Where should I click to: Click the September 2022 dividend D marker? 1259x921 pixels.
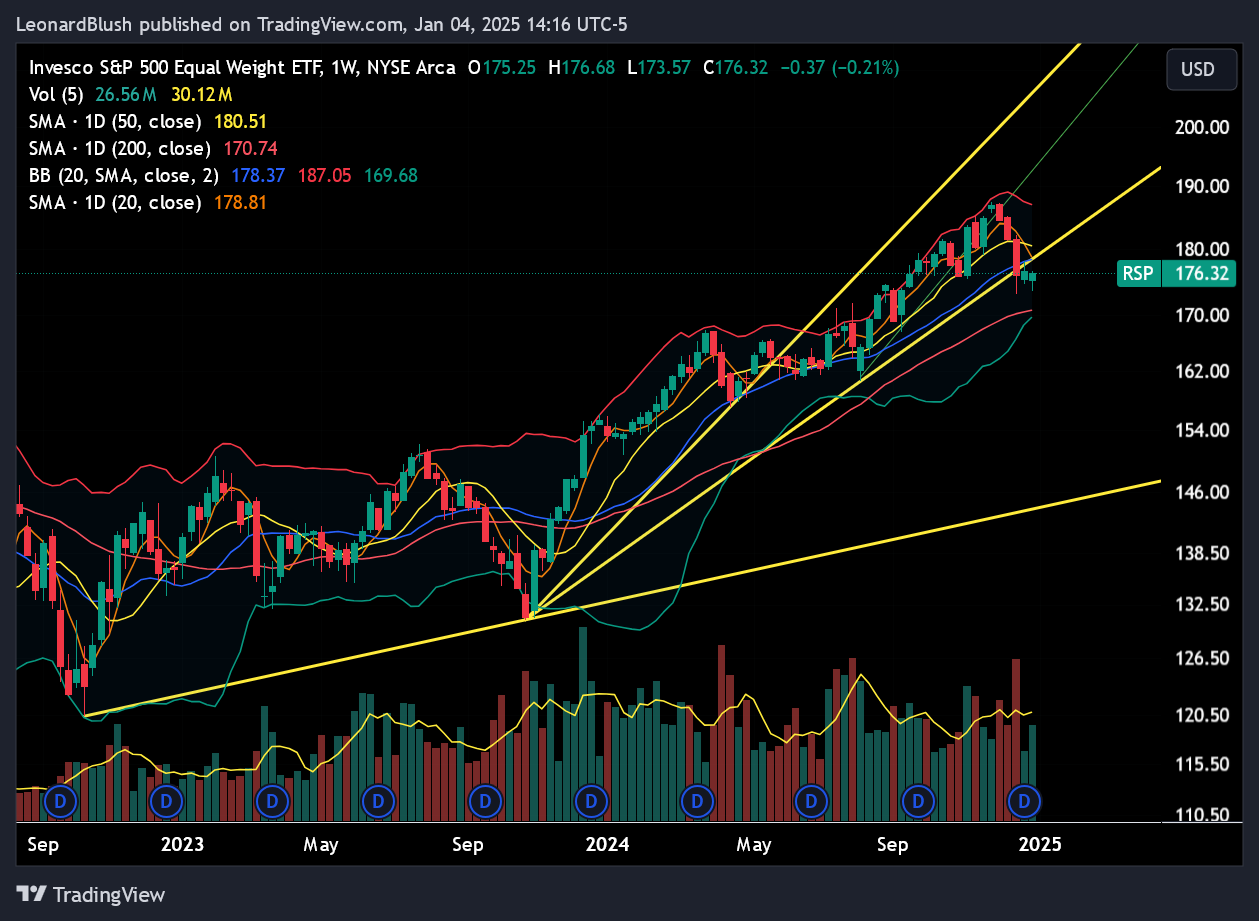tap(60, 801)
